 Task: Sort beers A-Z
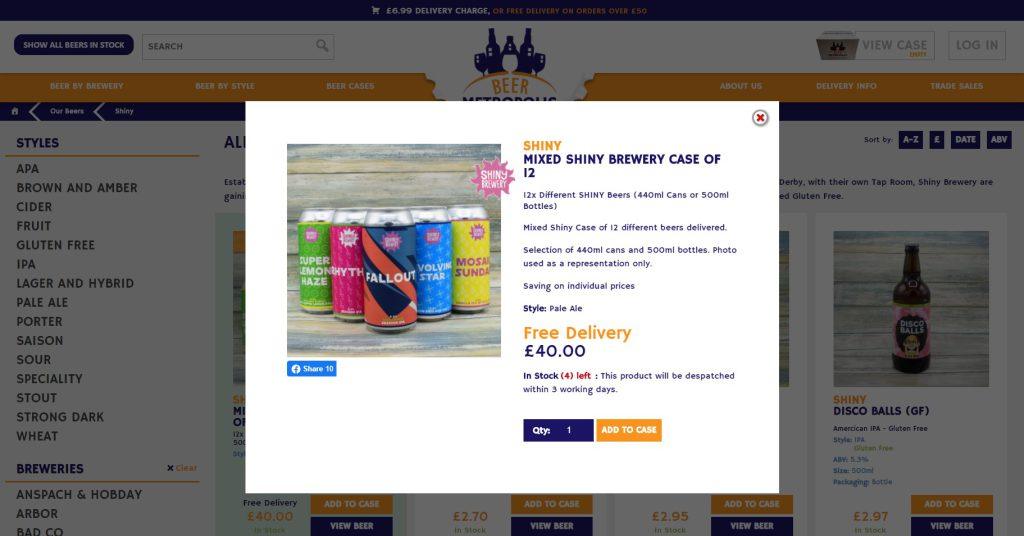910,140
